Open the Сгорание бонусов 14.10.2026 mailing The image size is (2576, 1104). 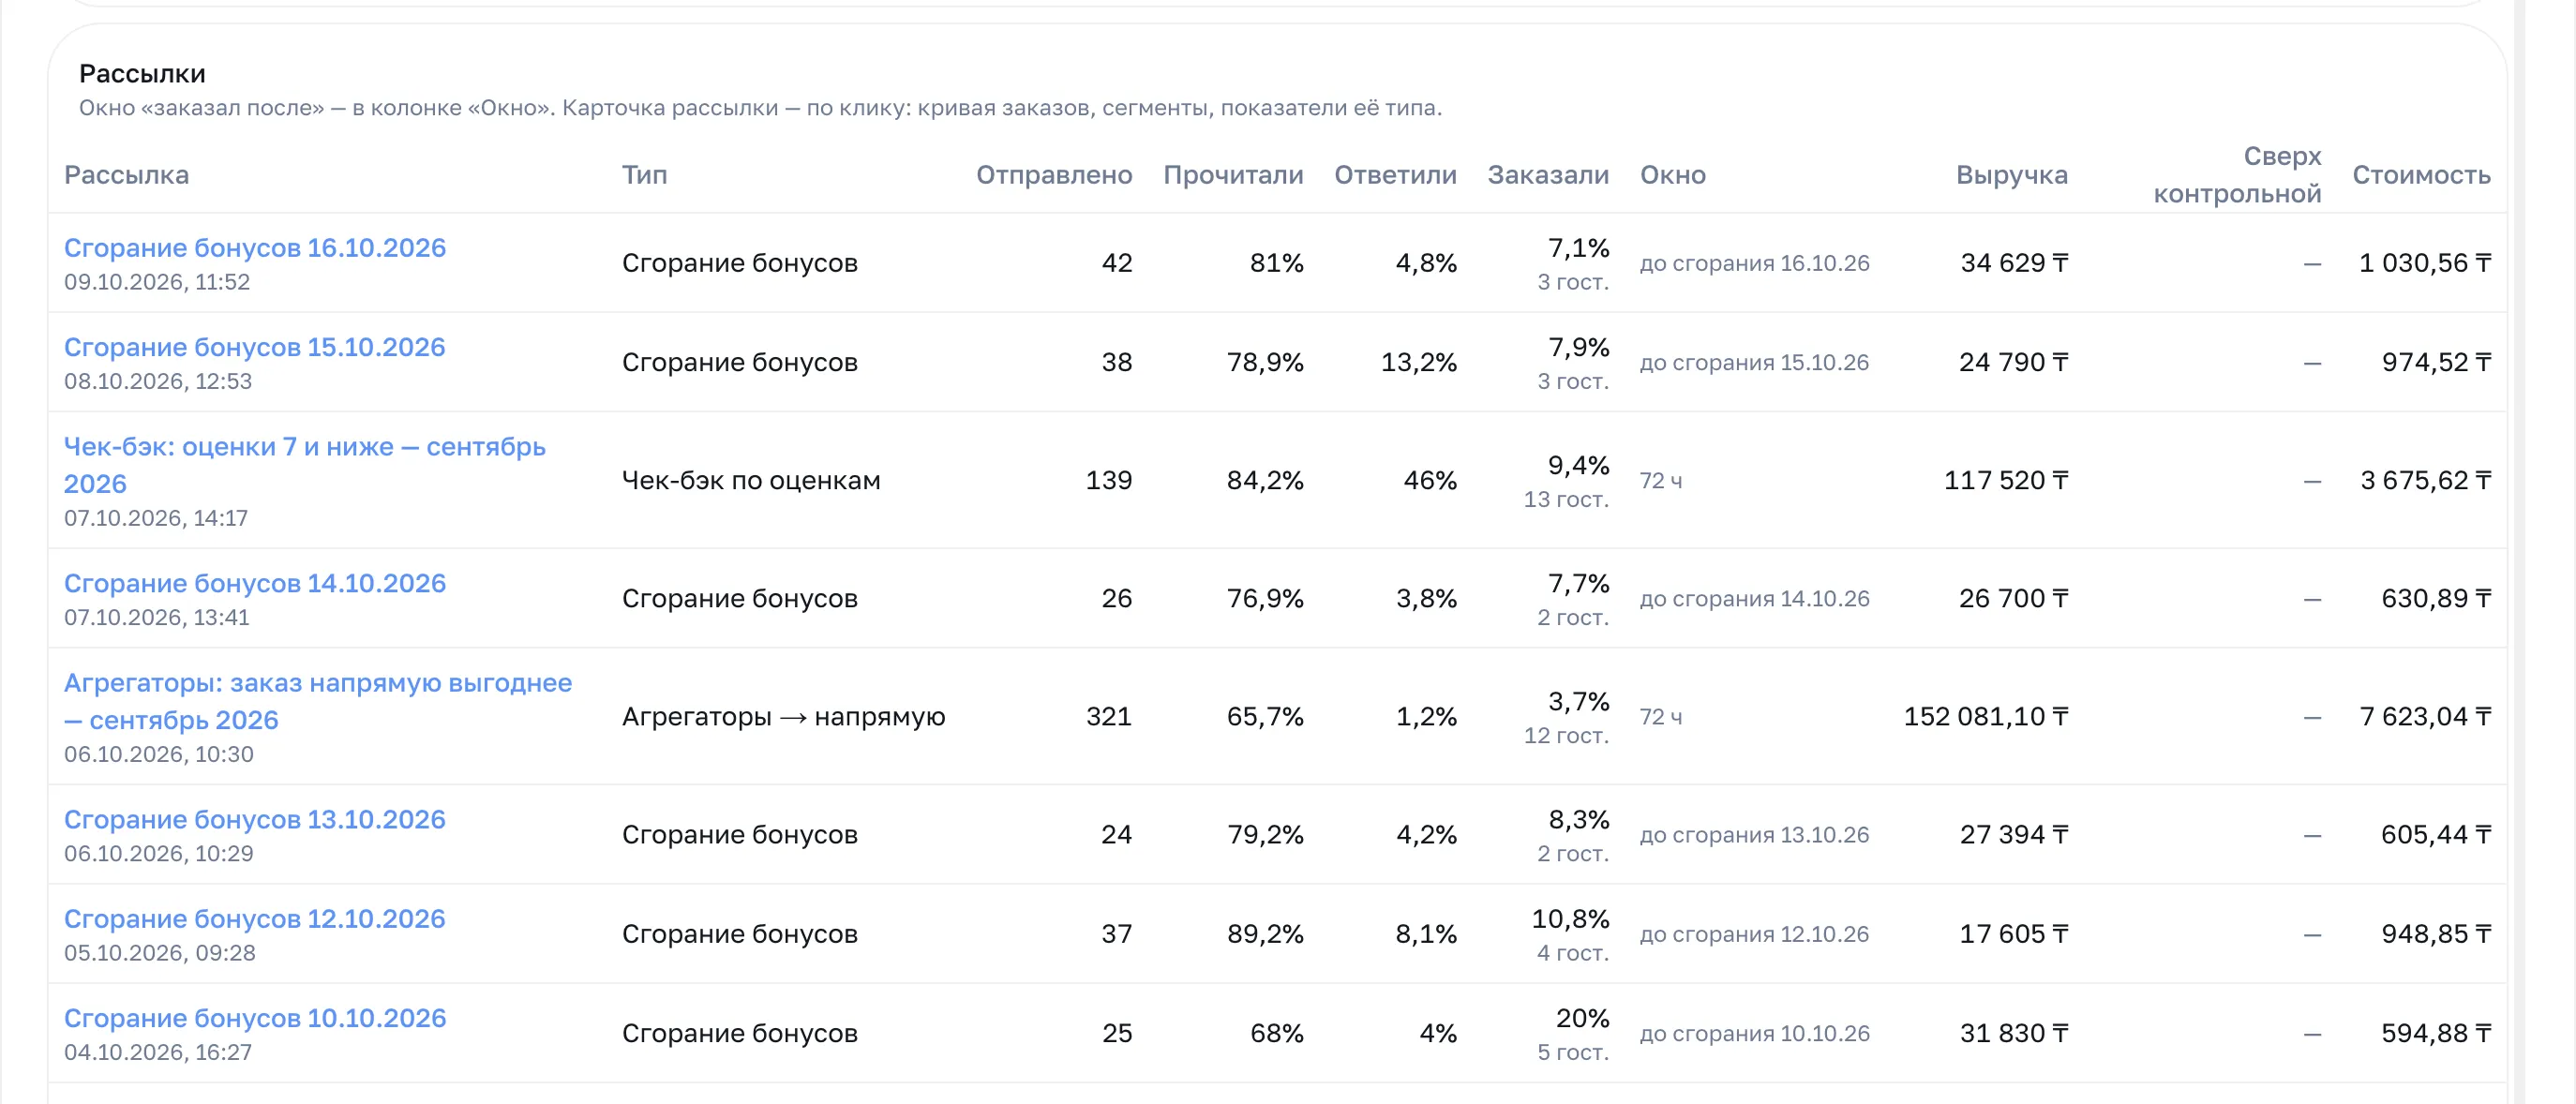coord(255,583)
